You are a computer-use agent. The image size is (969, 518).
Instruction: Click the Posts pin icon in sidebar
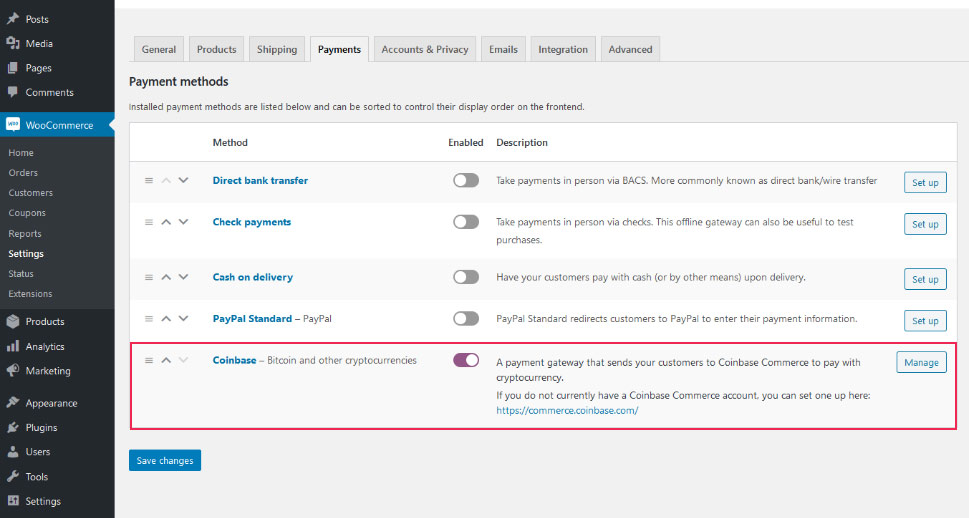tap(13, 19)
